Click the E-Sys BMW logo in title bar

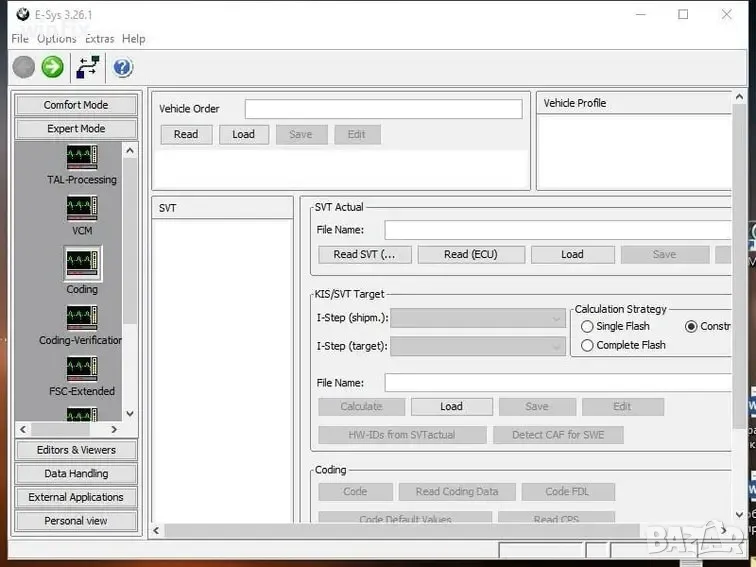coord(22,14)
